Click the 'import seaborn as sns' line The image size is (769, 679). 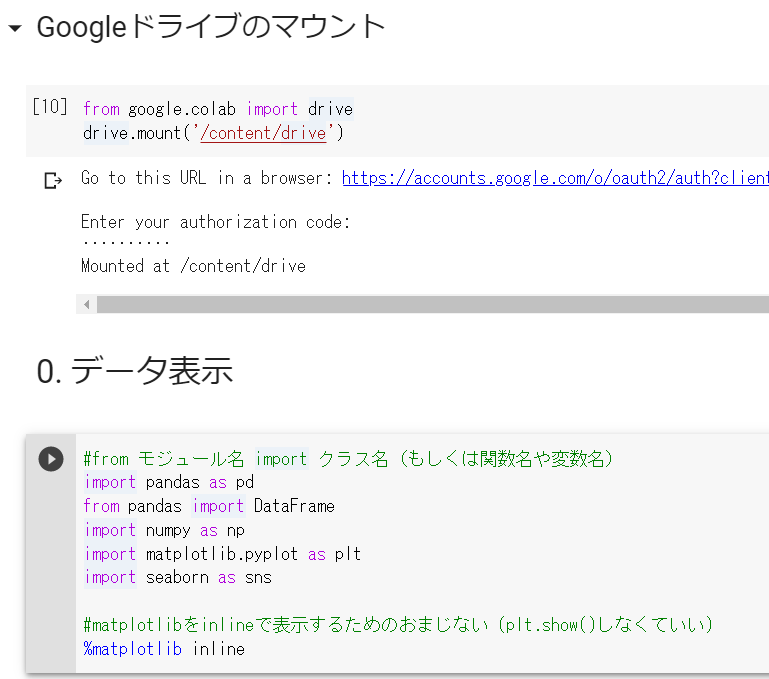[x=178, y=577]
